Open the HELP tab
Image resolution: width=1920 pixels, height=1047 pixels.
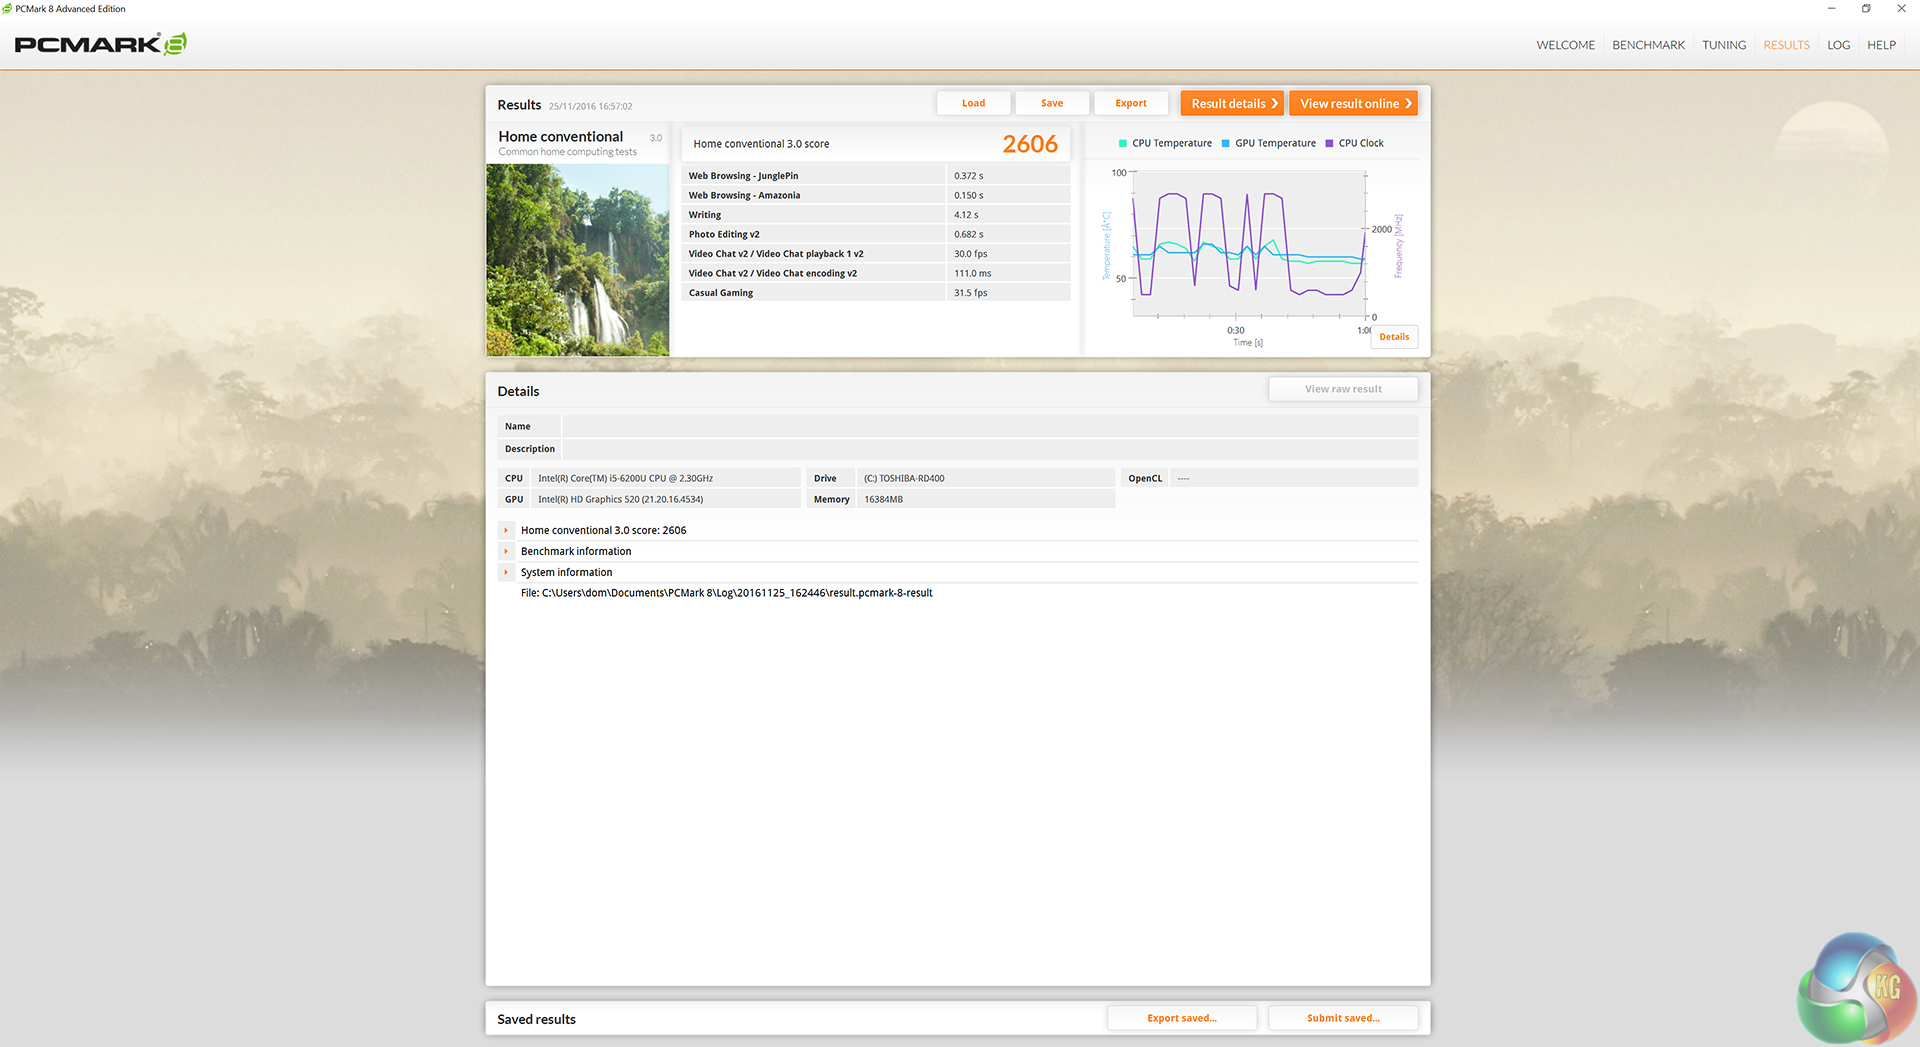pos(1881,45)
